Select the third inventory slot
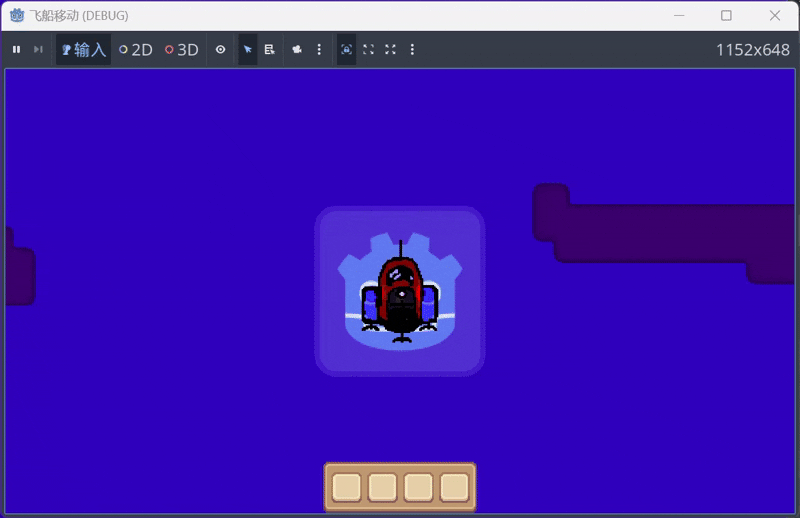Image resolution: width=800 pixels, height=518 pixels. point(418,486)
